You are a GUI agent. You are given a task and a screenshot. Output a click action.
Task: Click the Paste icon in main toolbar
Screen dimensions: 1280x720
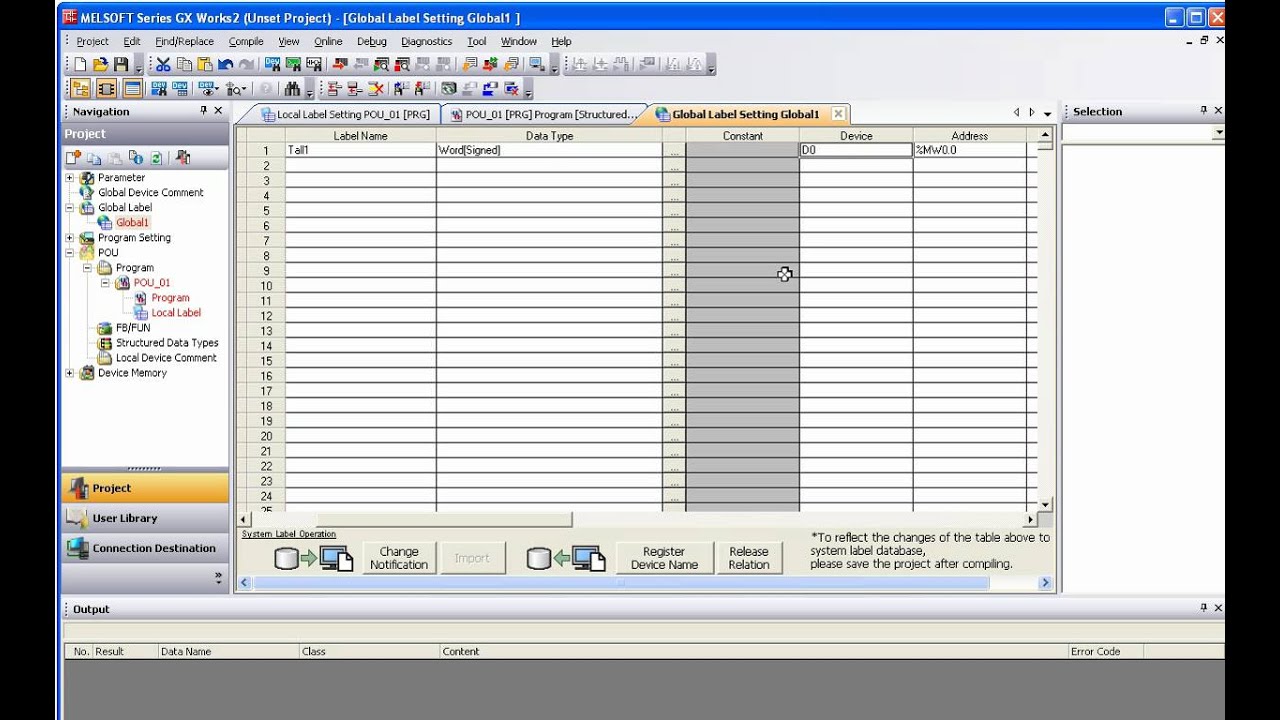click(204, 64)
